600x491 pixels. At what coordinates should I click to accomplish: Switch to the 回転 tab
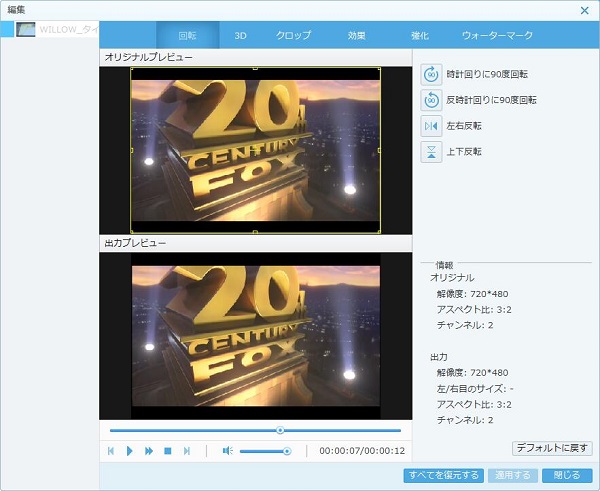pos(188,35)
